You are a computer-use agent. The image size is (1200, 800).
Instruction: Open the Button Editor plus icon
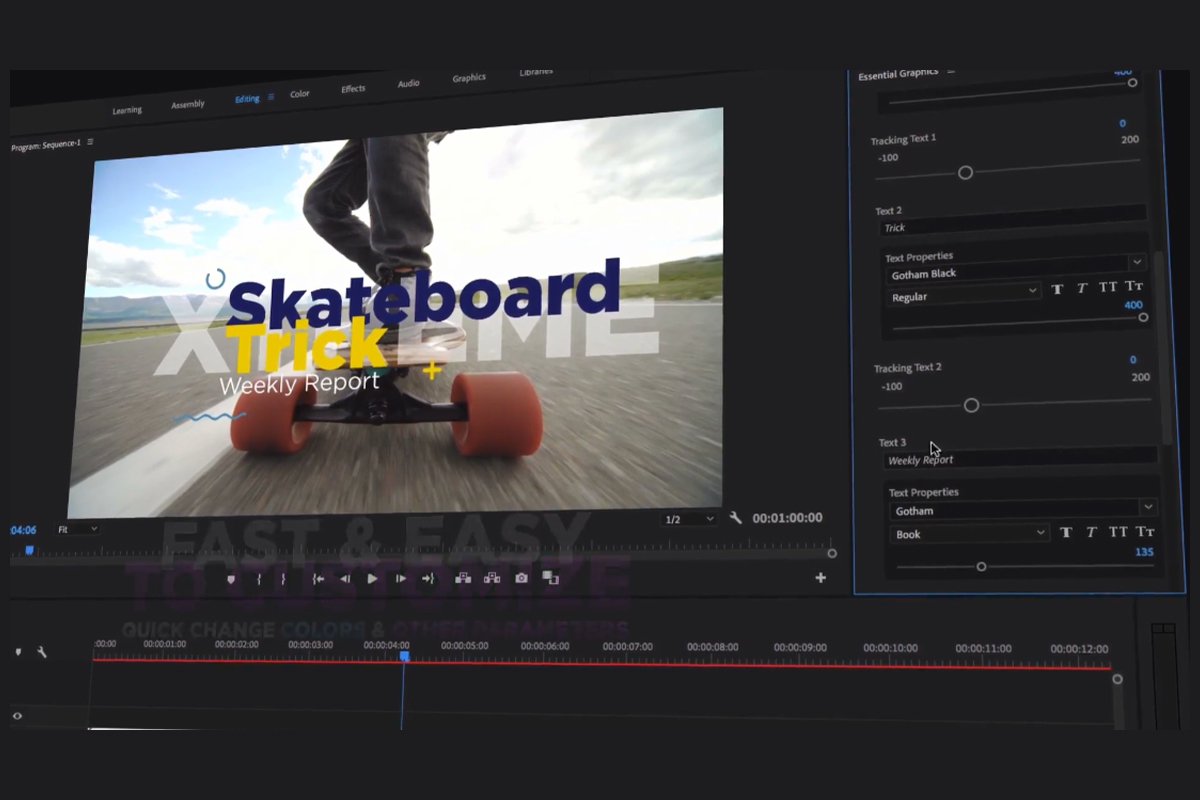(x=821, y=577)
